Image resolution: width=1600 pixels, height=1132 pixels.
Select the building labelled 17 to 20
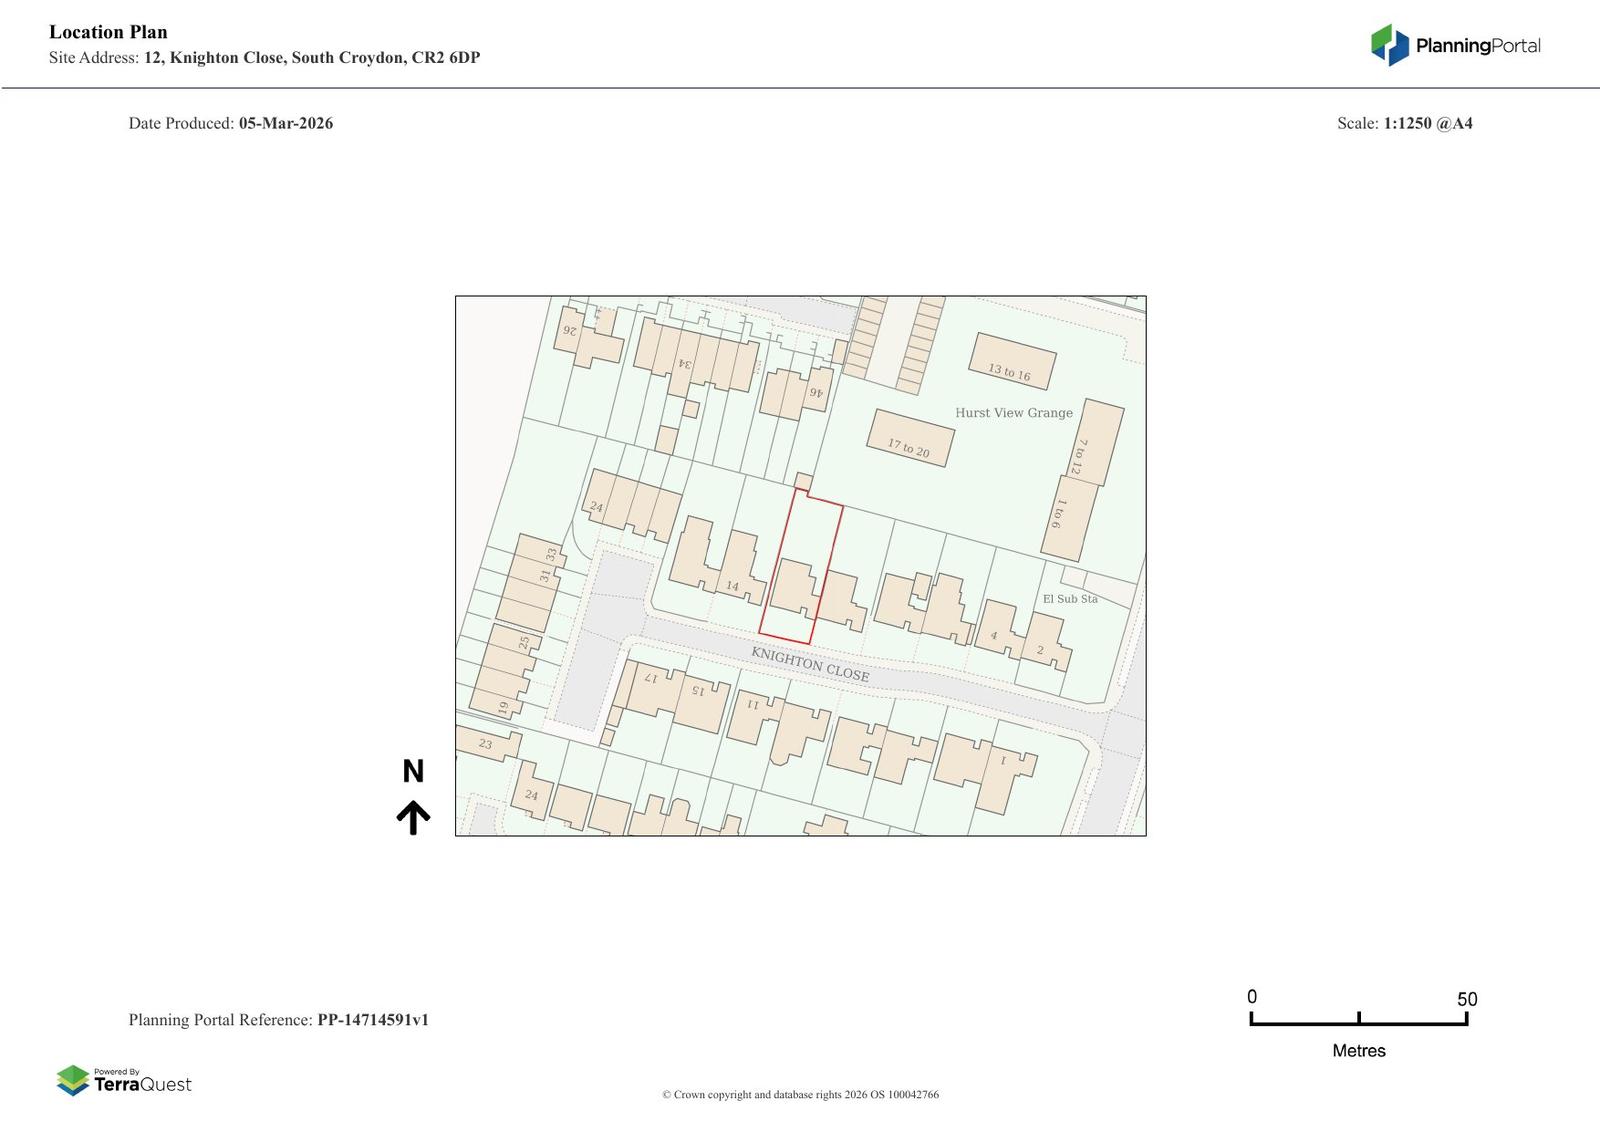(x=910, y=438)
